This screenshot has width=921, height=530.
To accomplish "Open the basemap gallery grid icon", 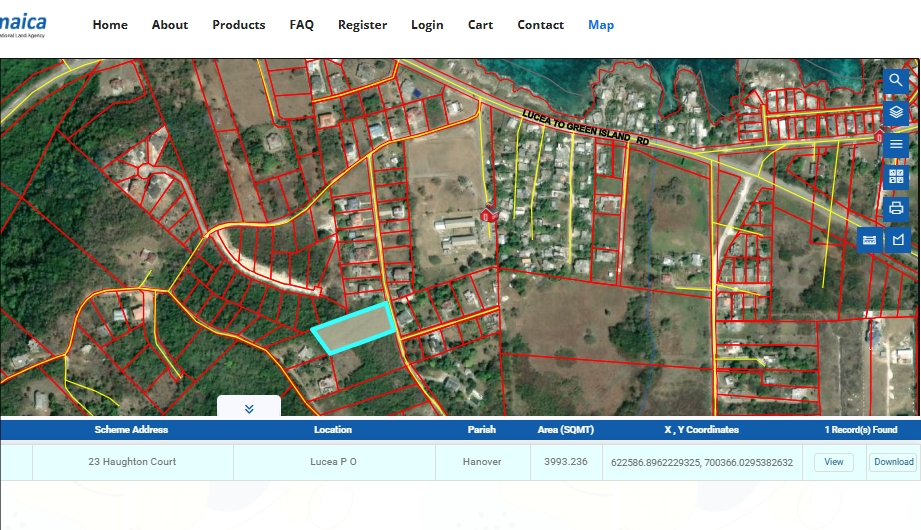I will click(896, 176).
